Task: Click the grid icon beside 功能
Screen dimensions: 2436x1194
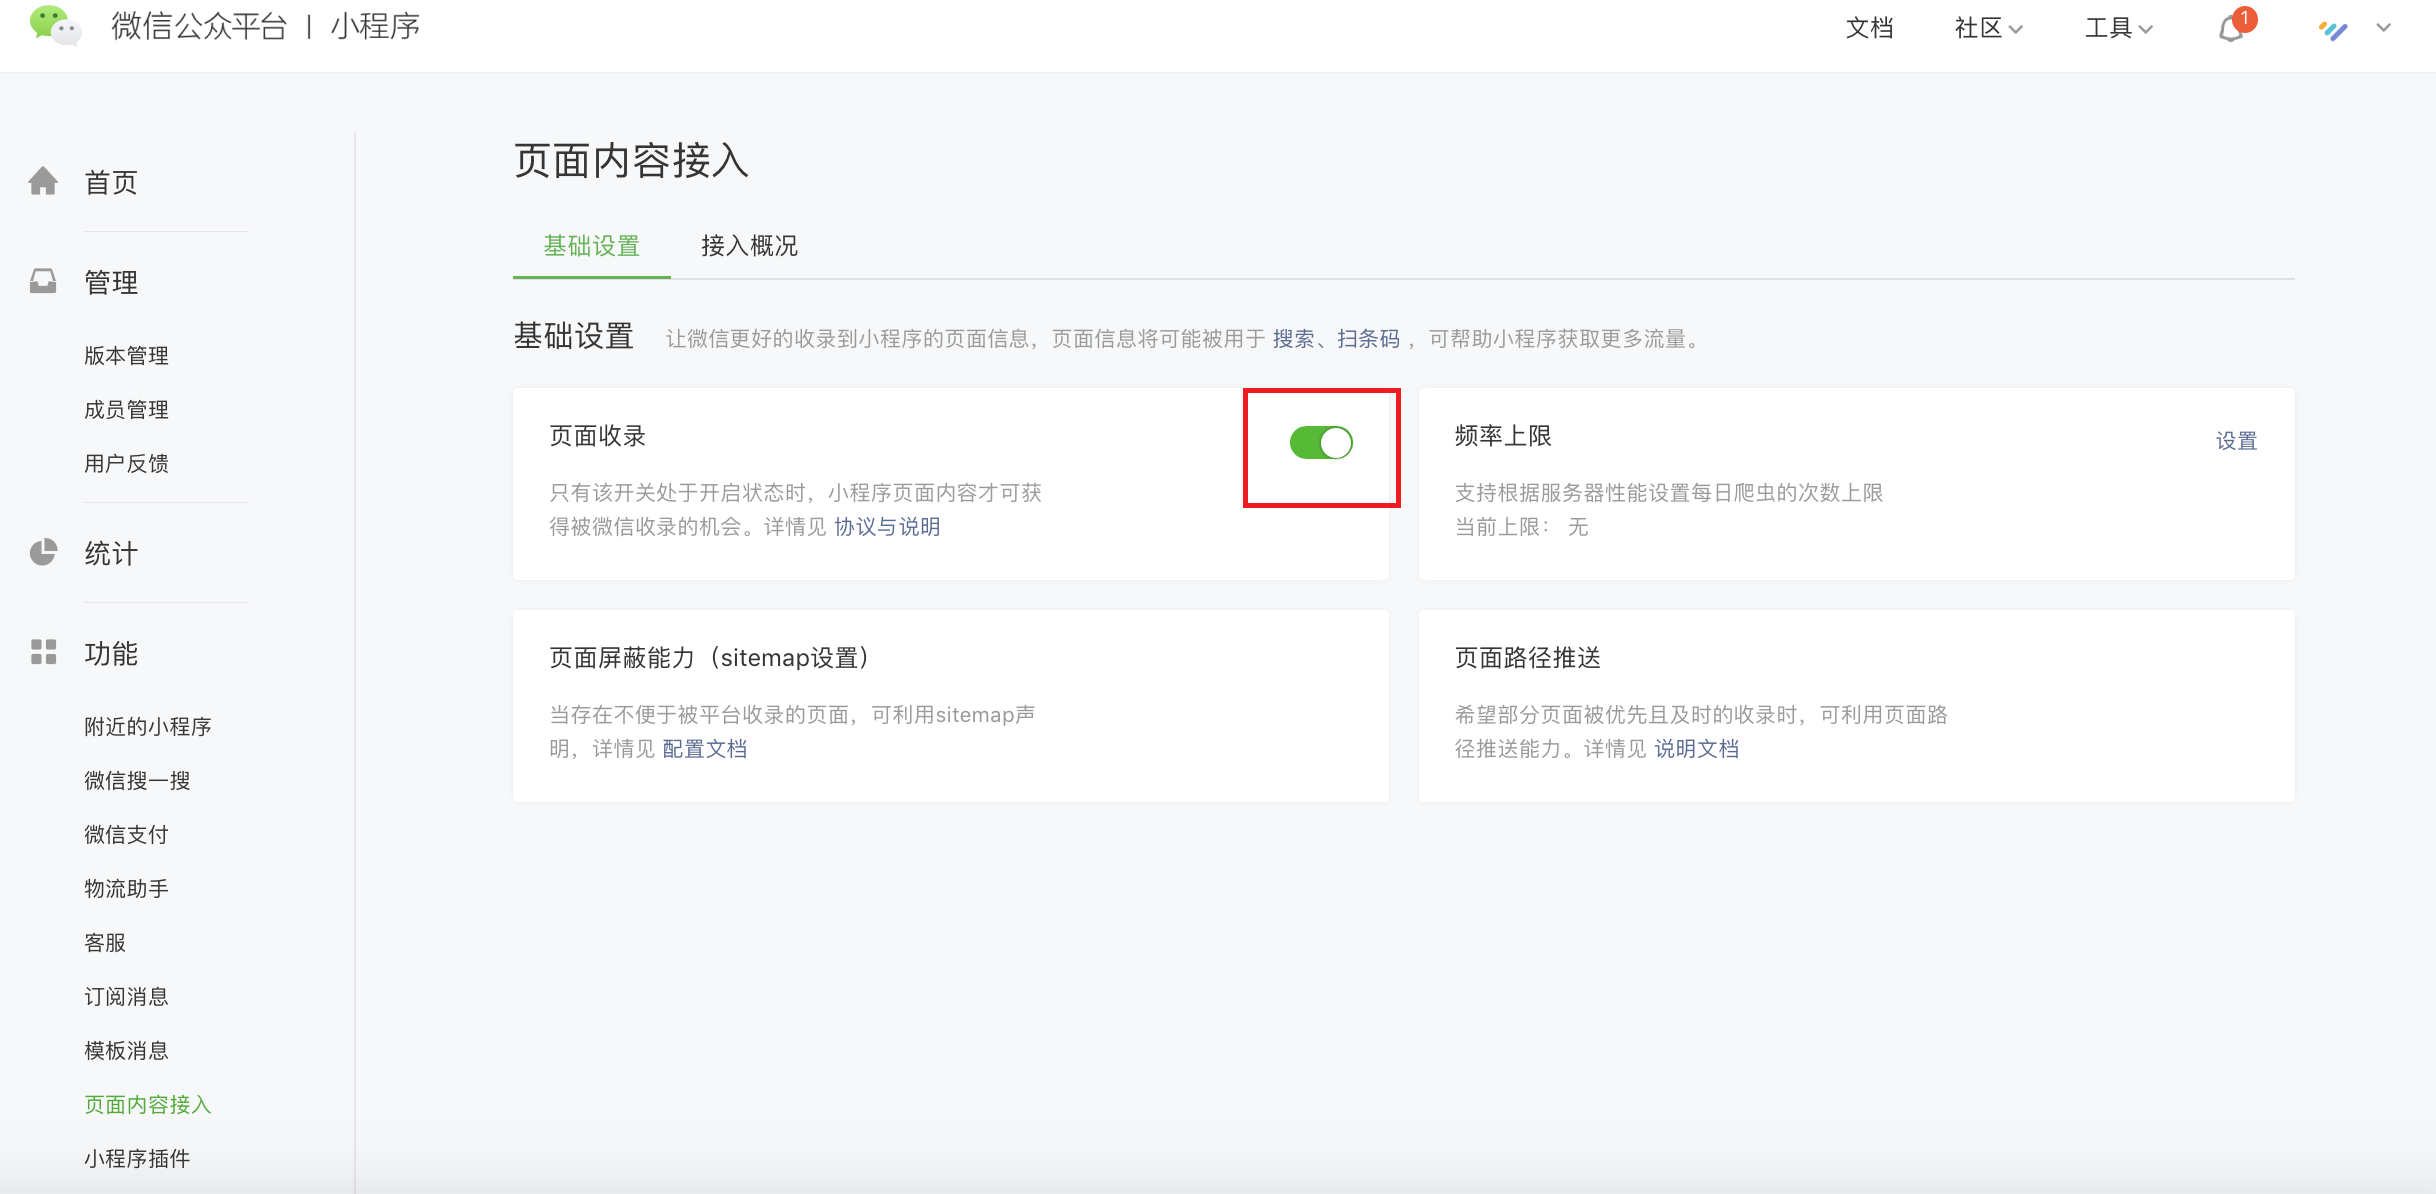Action: [x=43, y=653]
